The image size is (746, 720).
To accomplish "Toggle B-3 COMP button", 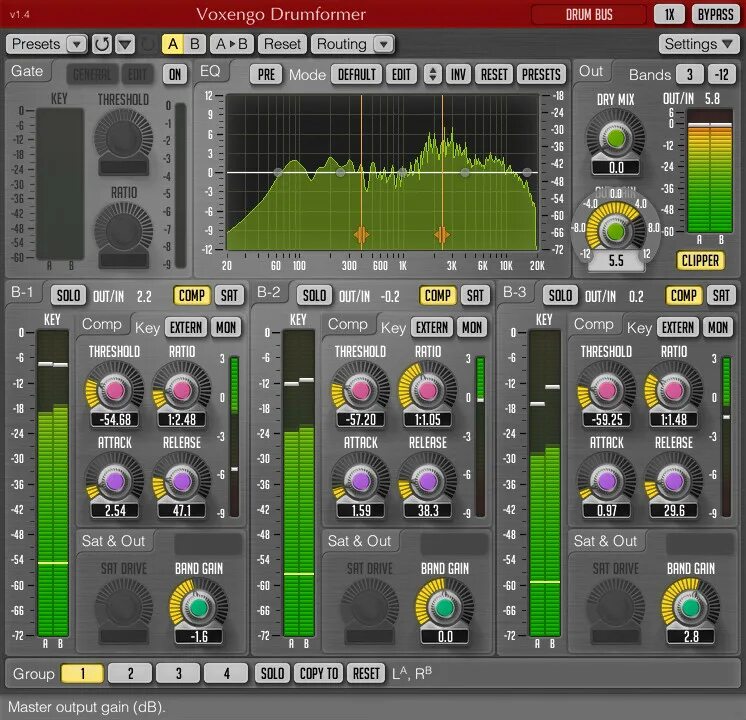I will click(x=683, y=296).
